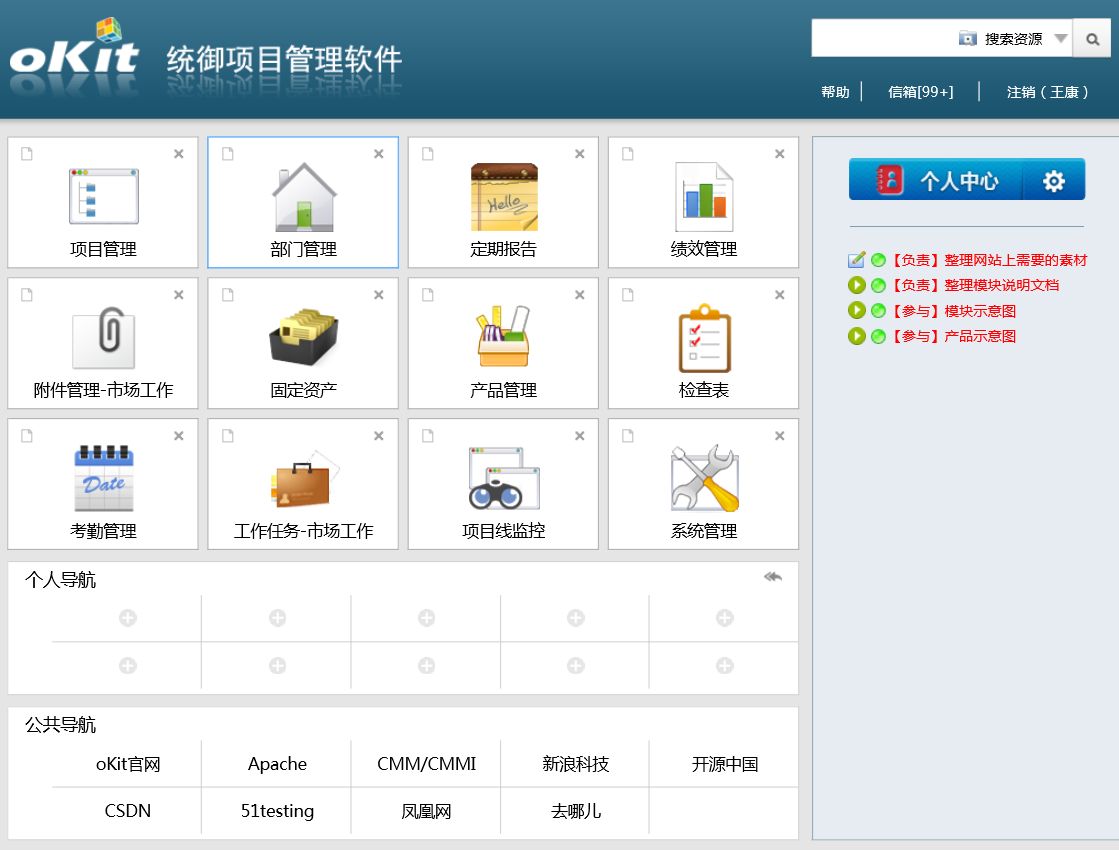The image size is (1119, 850).
Task: Open the 产品管理 supplies box icon
Action: point(504,336)
